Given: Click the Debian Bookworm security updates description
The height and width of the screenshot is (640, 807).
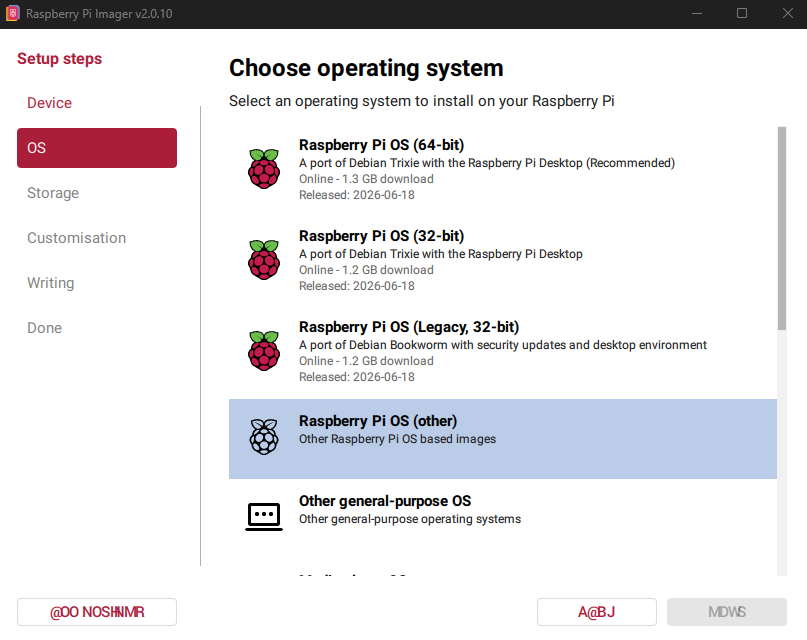Looking at the screenshot, I should pos(503,345).
